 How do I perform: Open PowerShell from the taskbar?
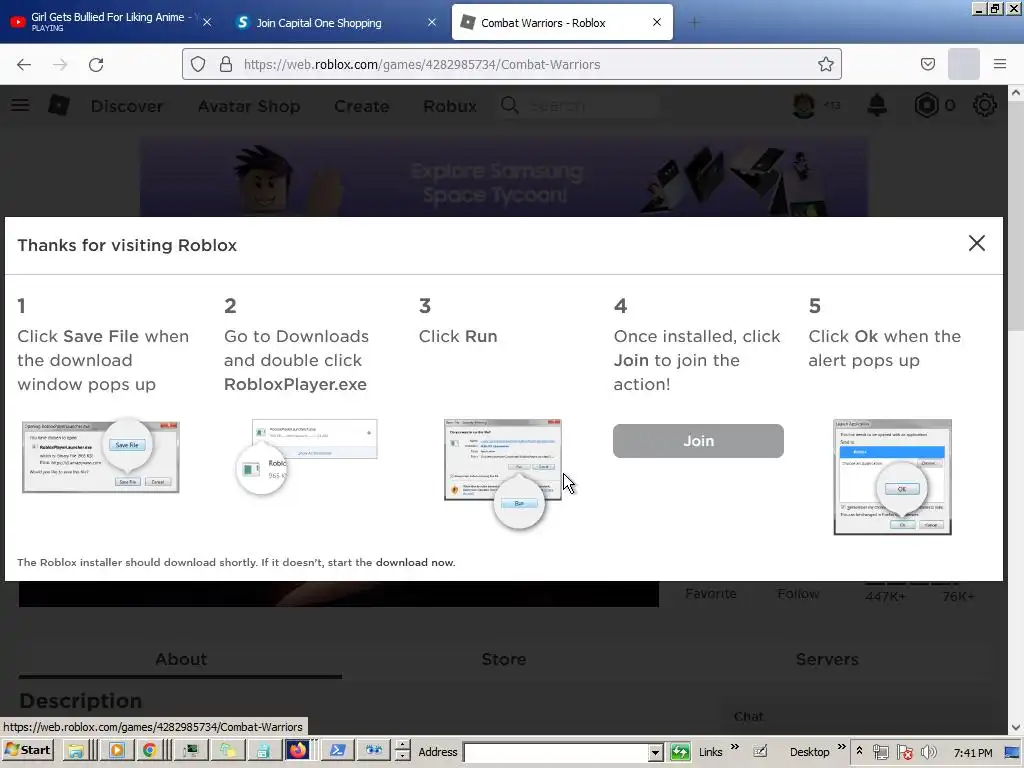click(x=337, y=751)
